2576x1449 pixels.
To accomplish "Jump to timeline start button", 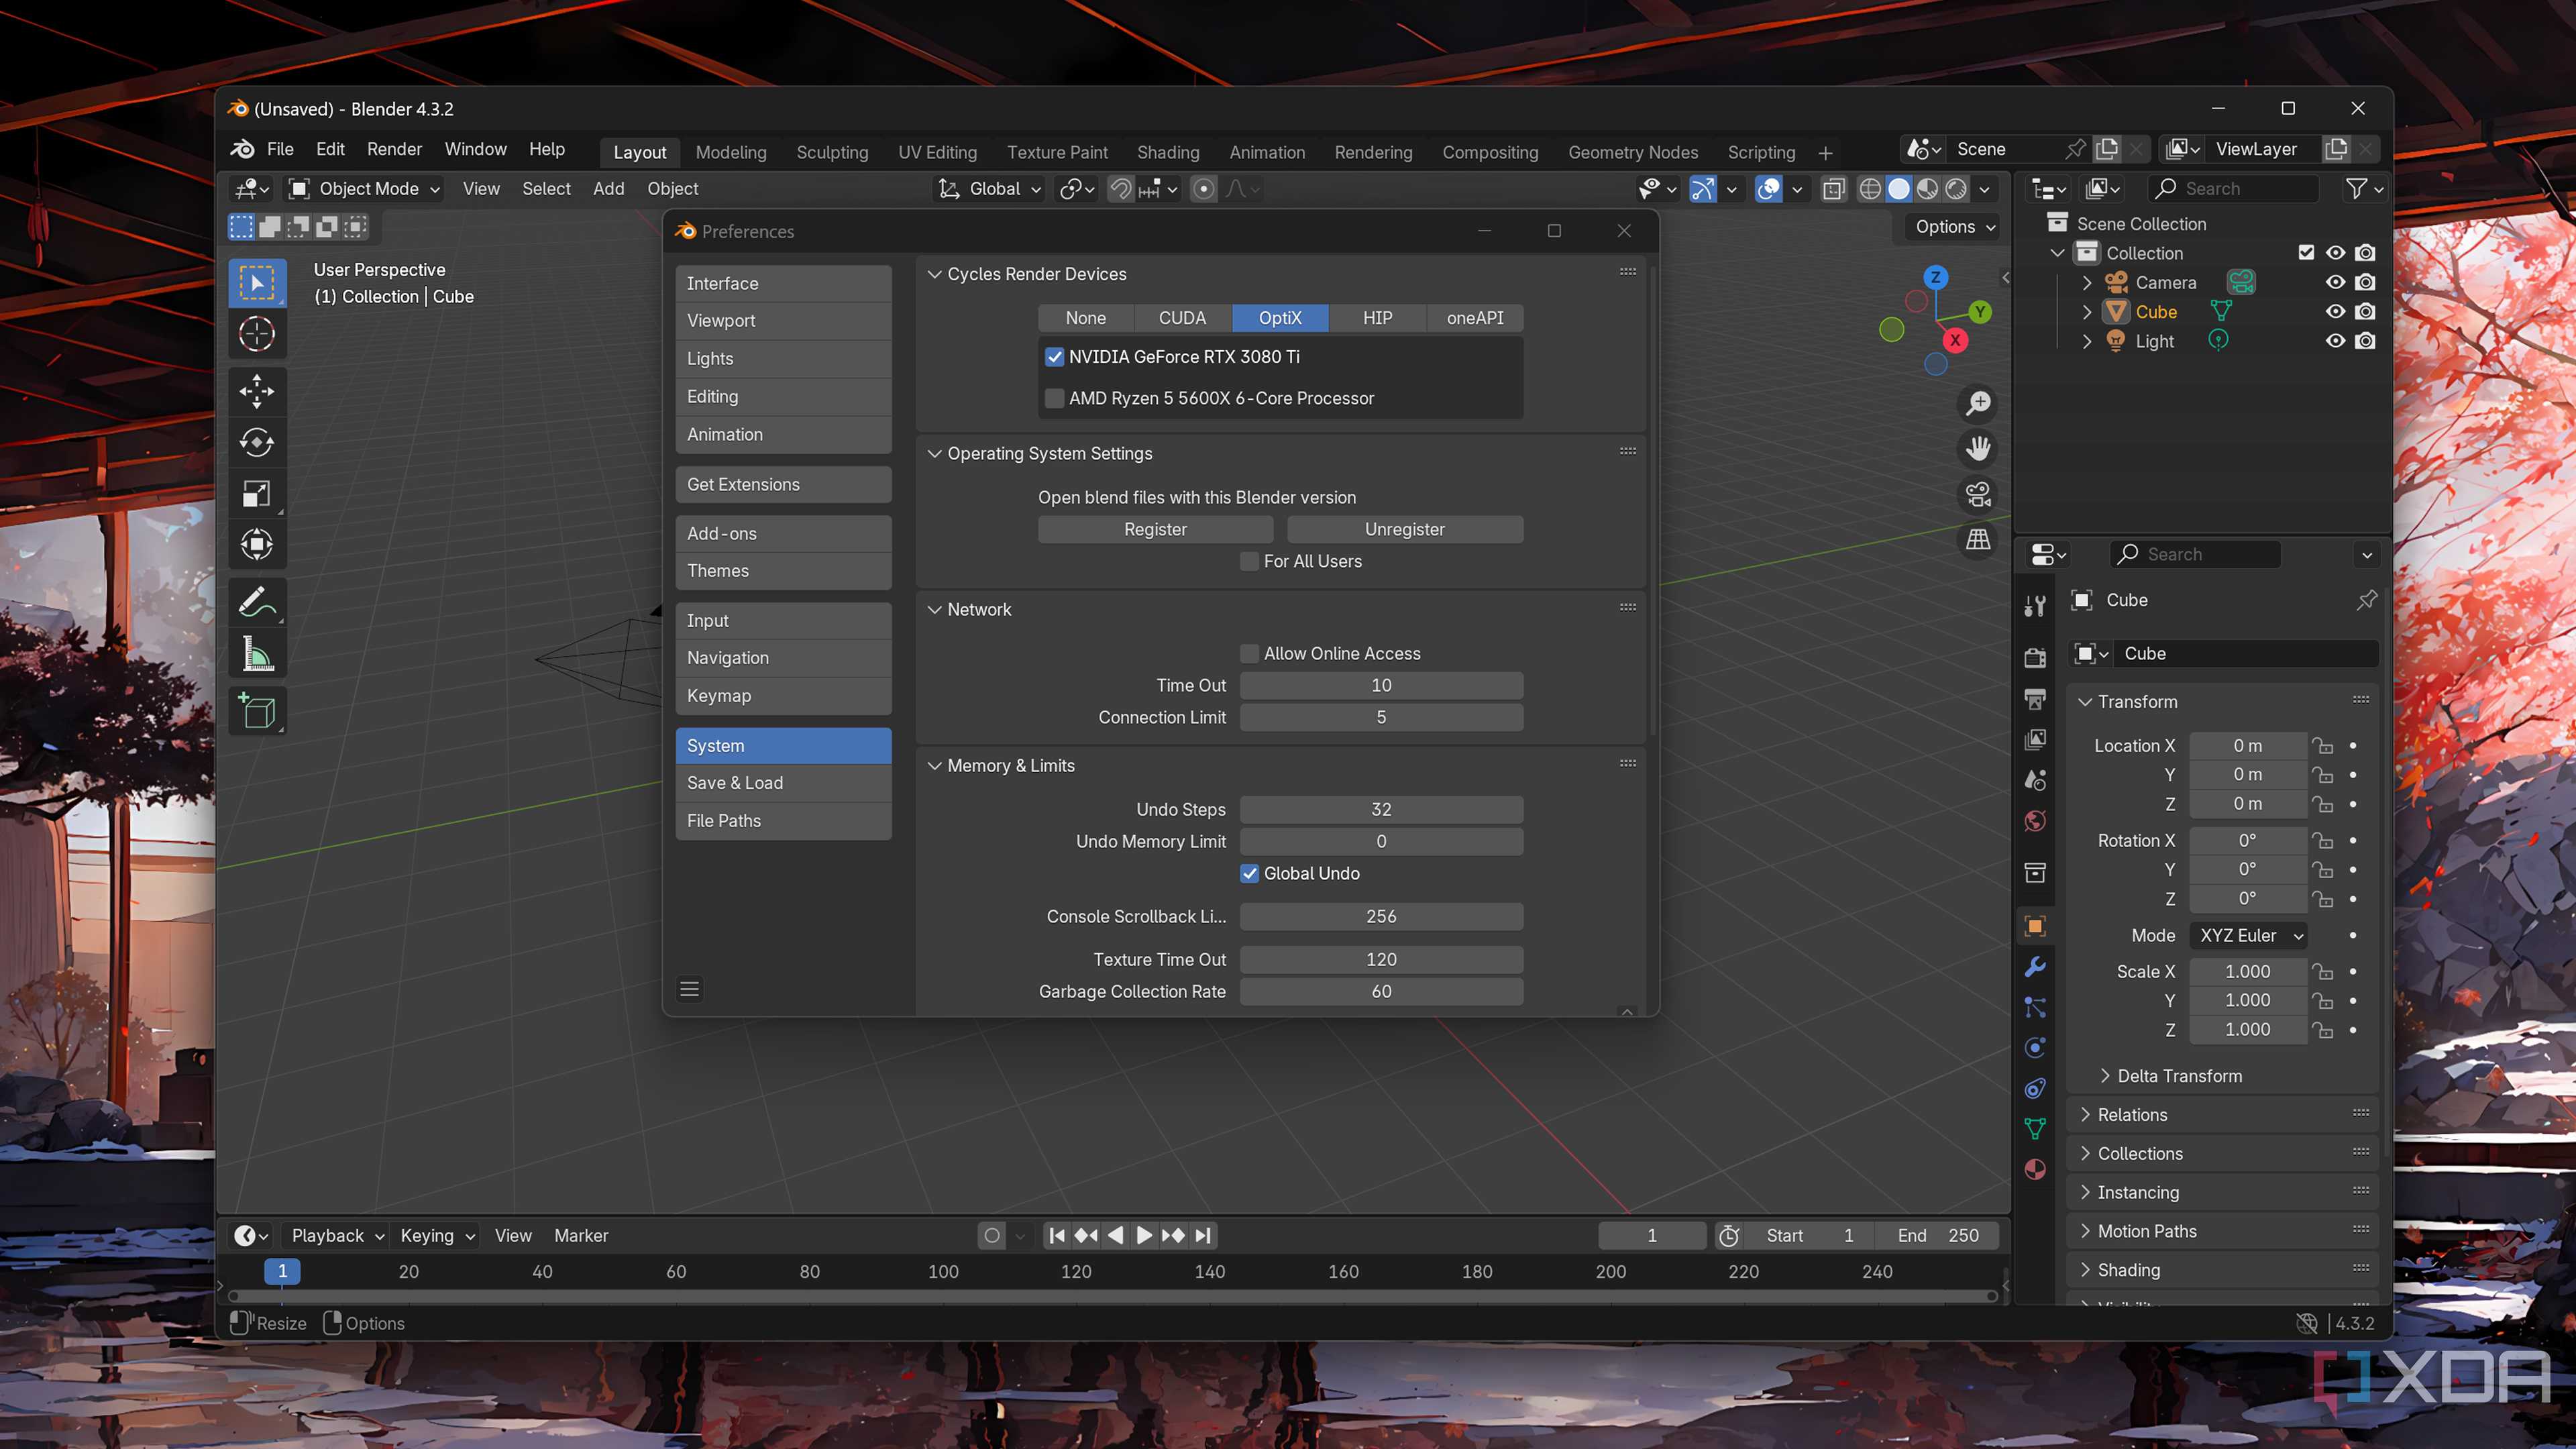I will (x=1057, y=1235).
